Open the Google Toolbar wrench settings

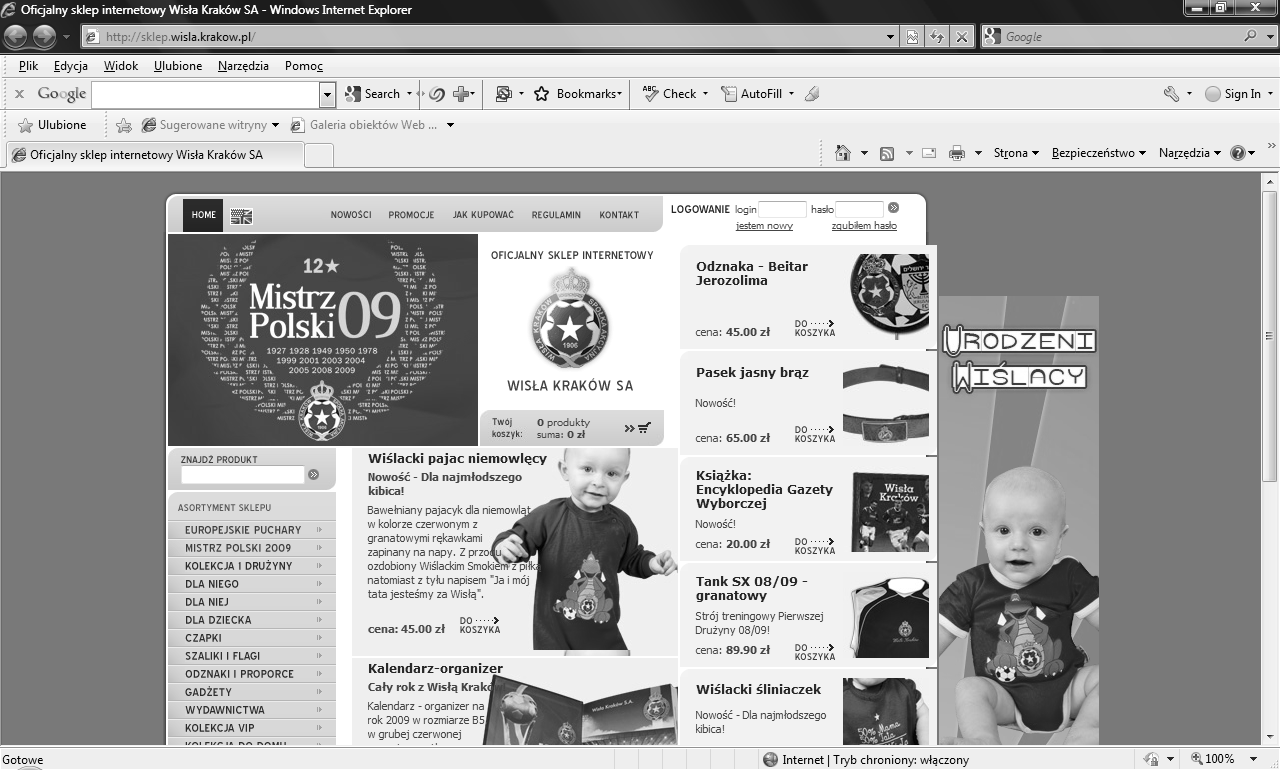pyautogui.click(x=1171, y=94)
